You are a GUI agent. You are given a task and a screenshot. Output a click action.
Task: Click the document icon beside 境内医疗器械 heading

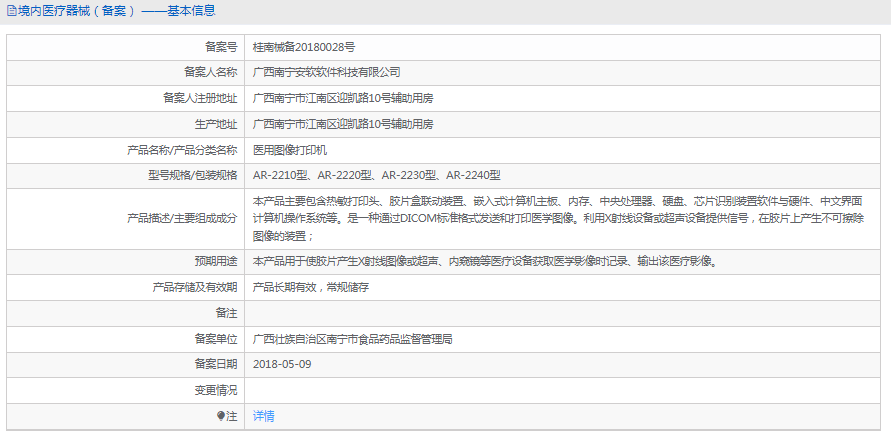(x=11, y=11)
